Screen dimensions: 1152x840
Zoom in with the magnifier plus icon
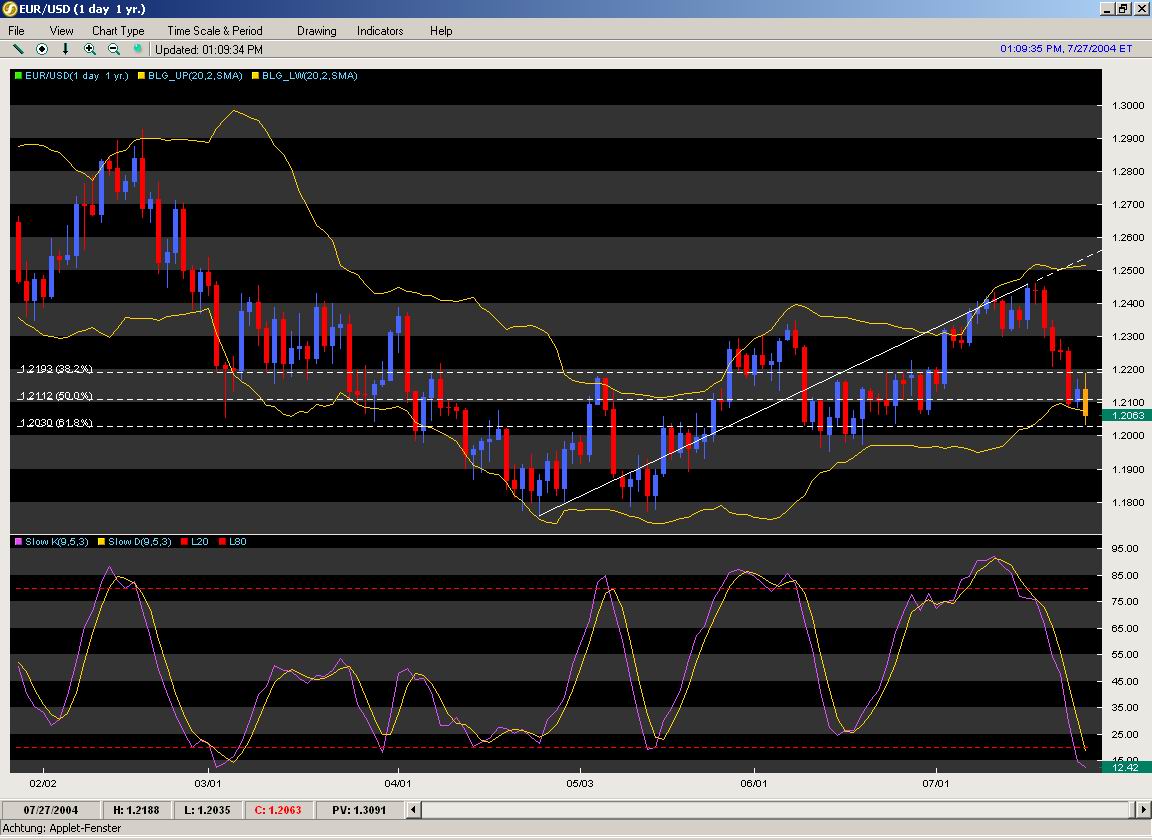coord(90,49)
